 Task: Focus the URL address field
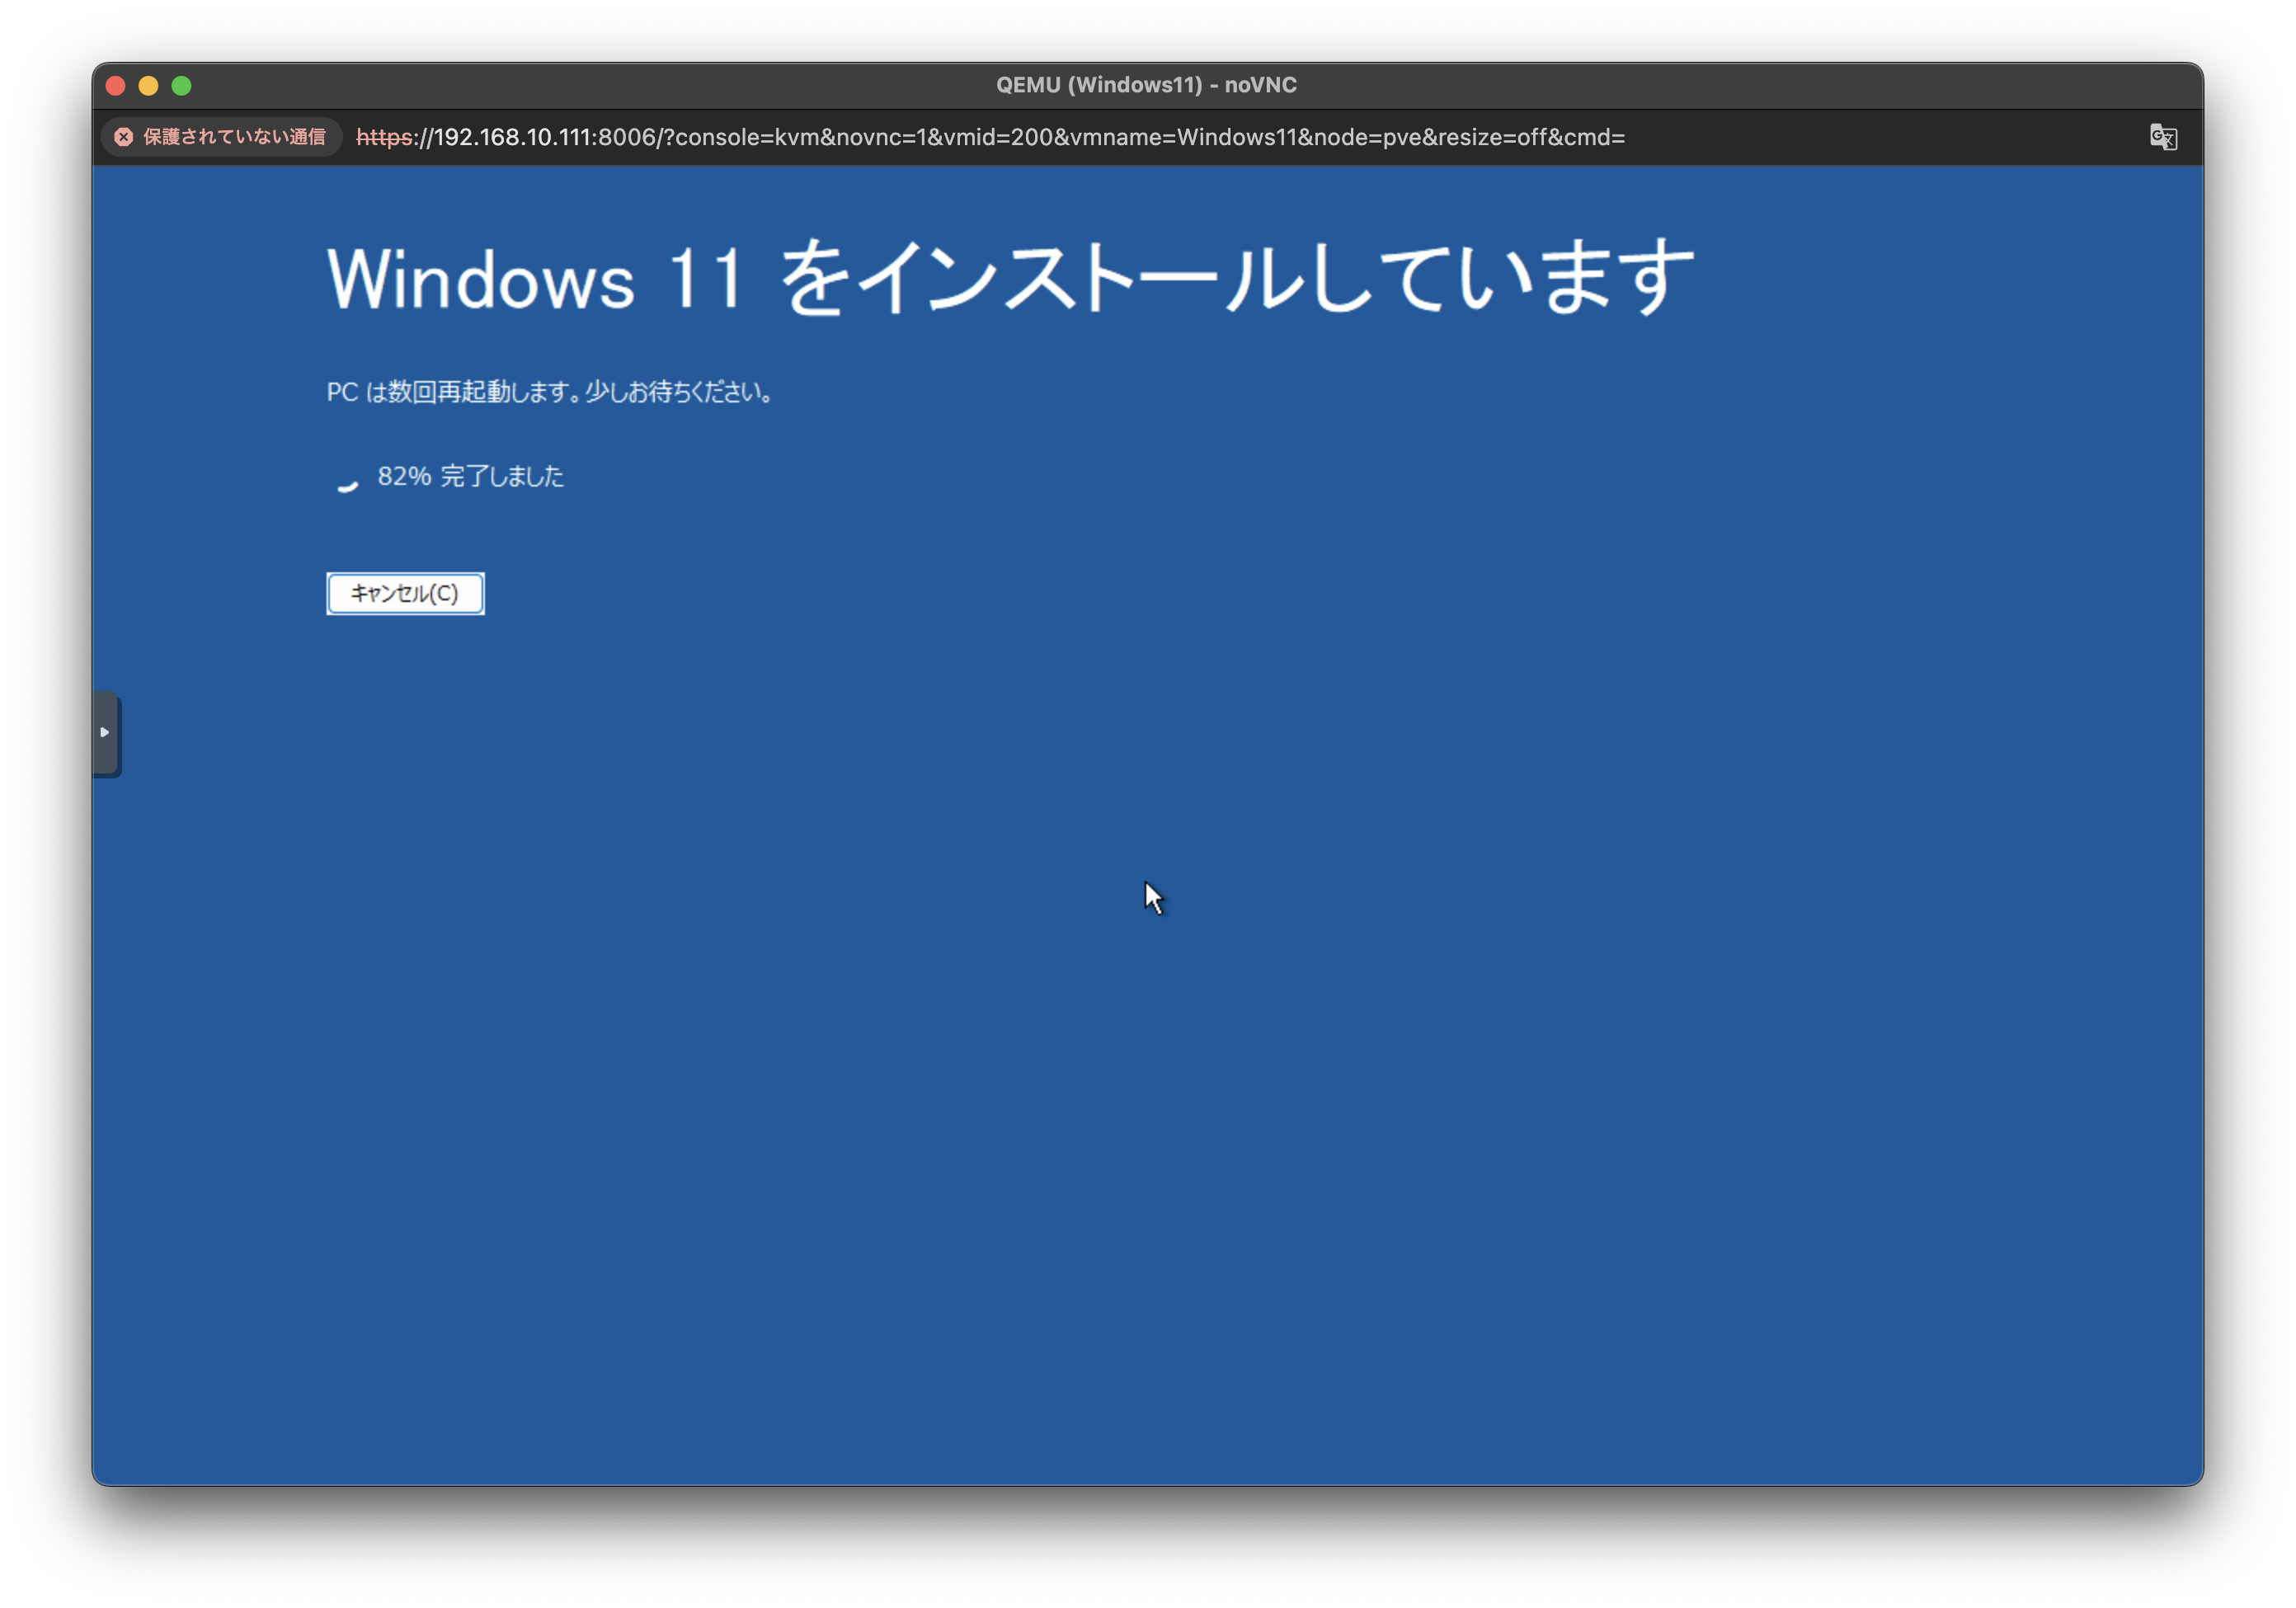coord(1000,137)
